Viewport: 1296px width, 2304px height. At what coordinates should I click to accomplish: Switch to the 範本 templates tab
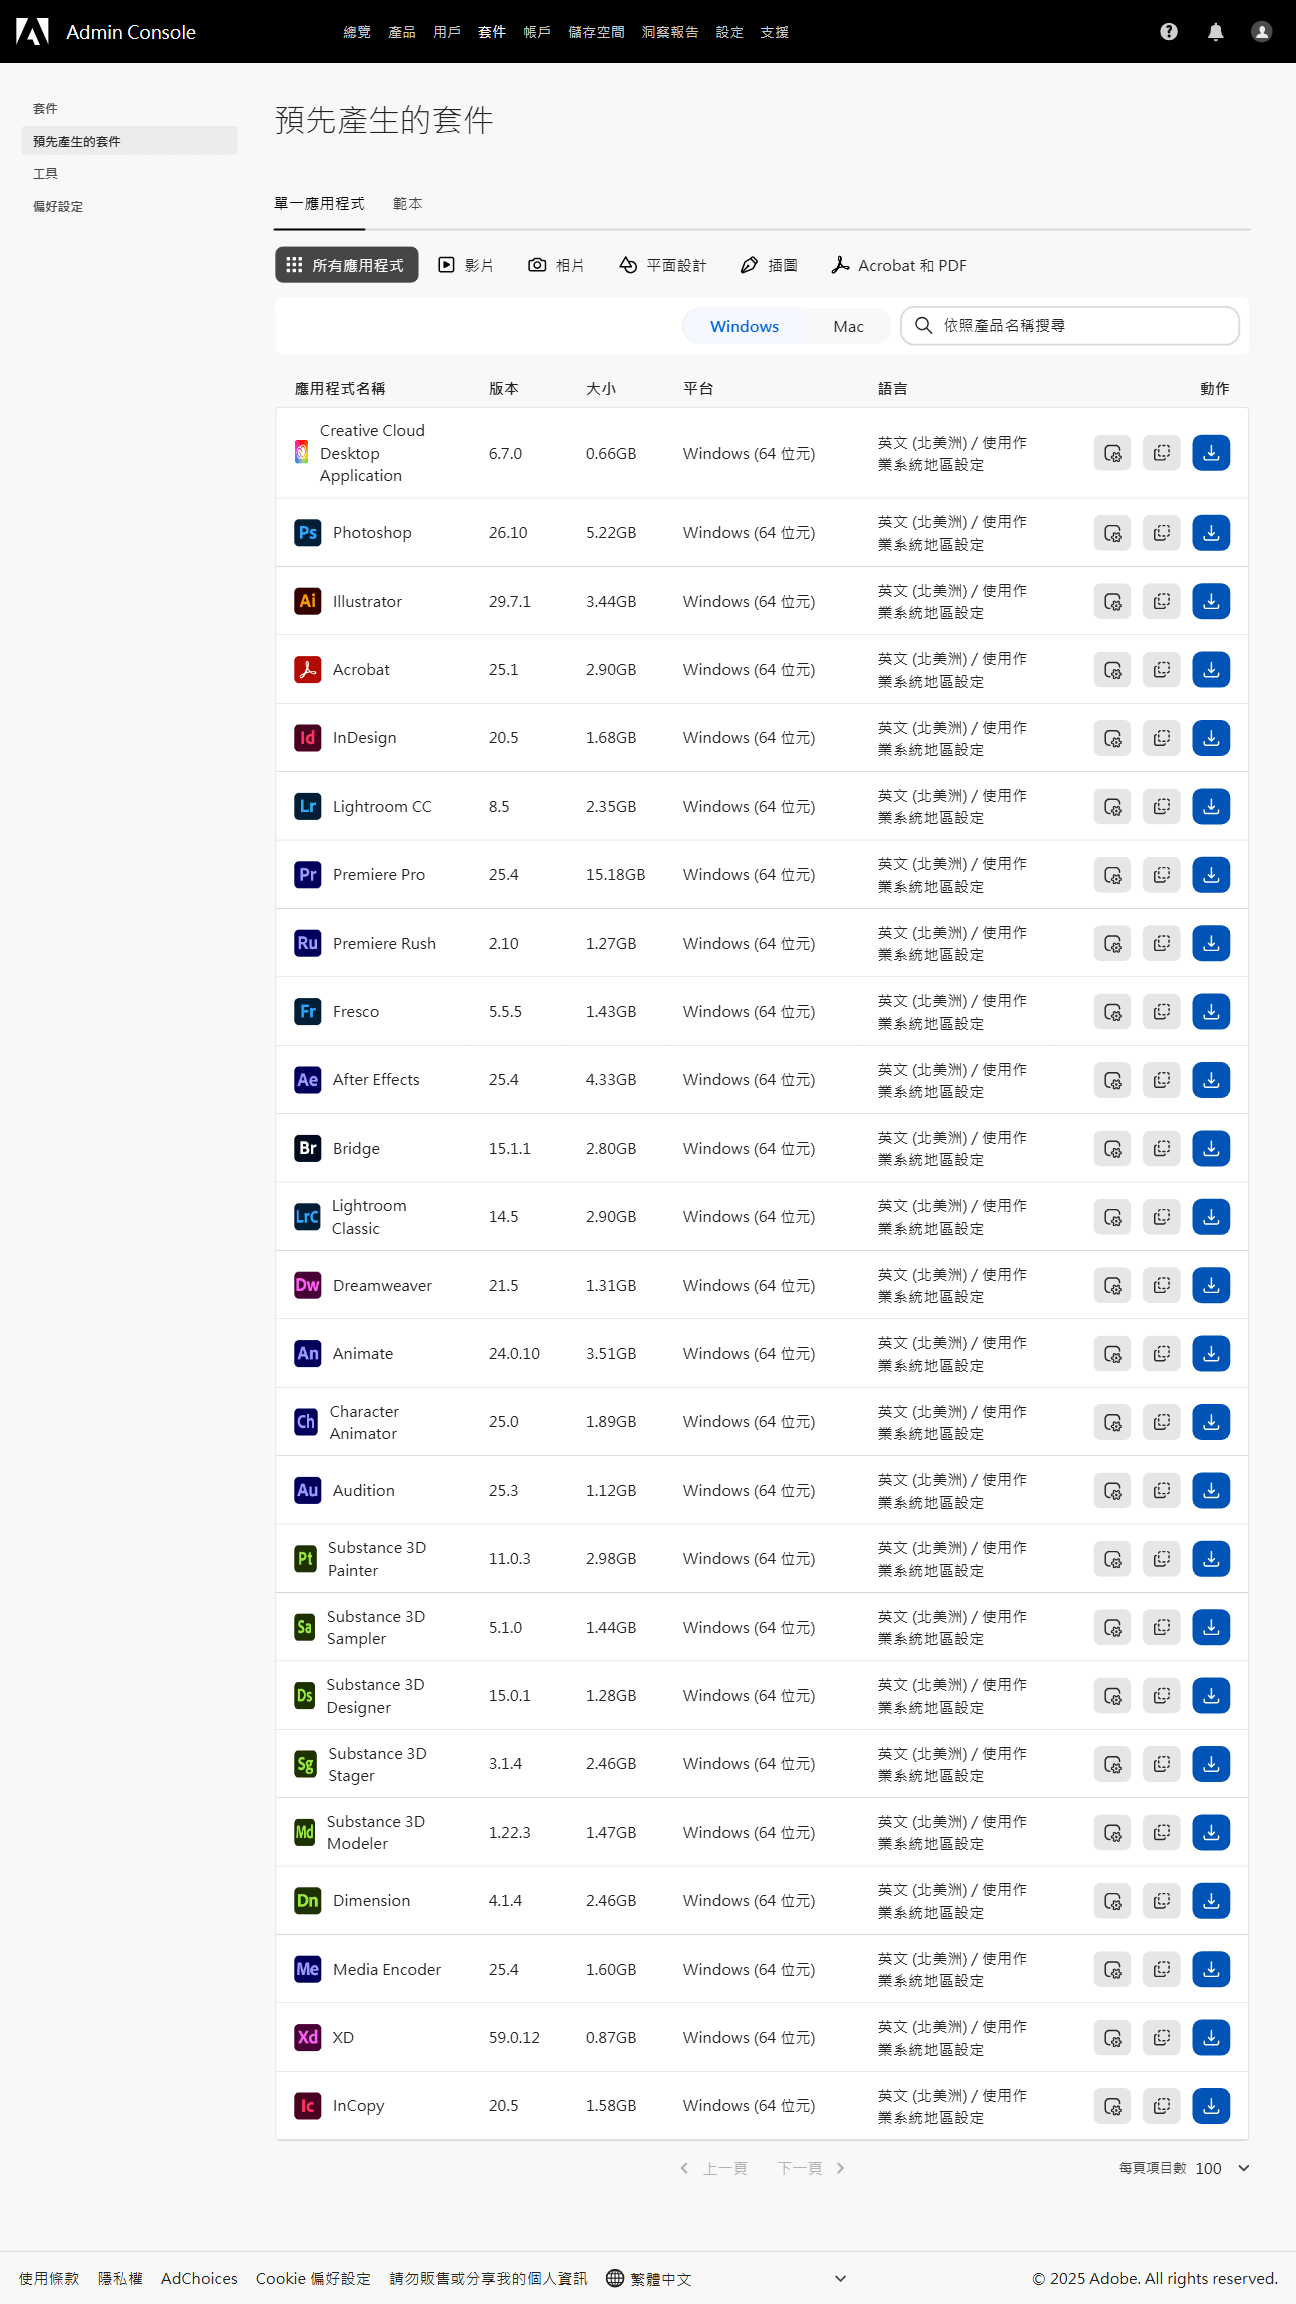(x=407, y=203)
